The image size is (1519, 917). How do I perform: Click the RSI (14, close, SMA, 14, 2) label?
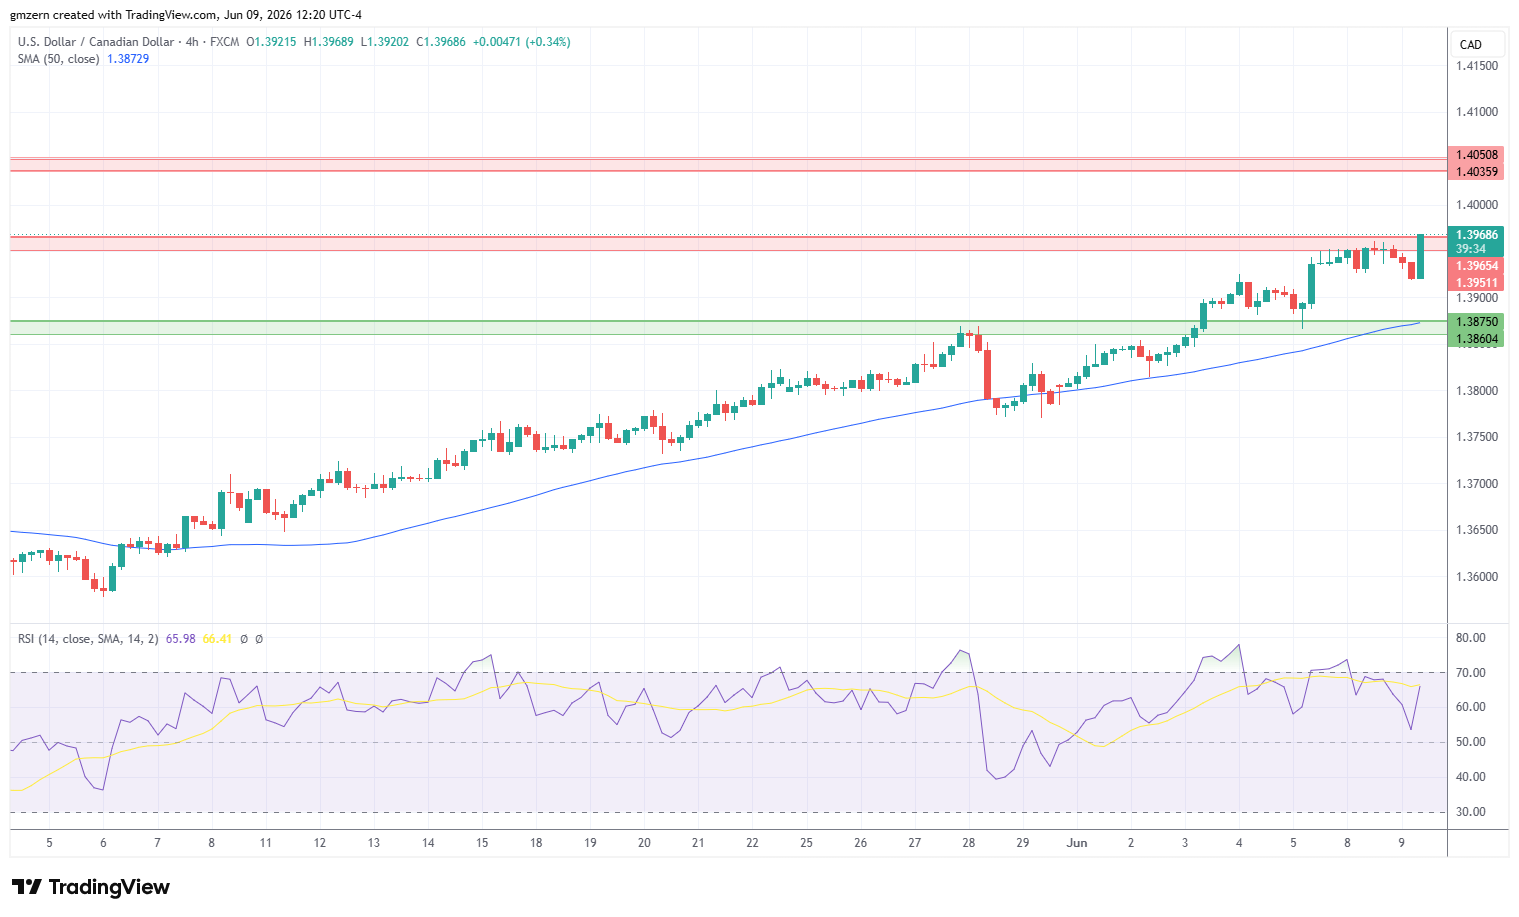coord(88,639)
